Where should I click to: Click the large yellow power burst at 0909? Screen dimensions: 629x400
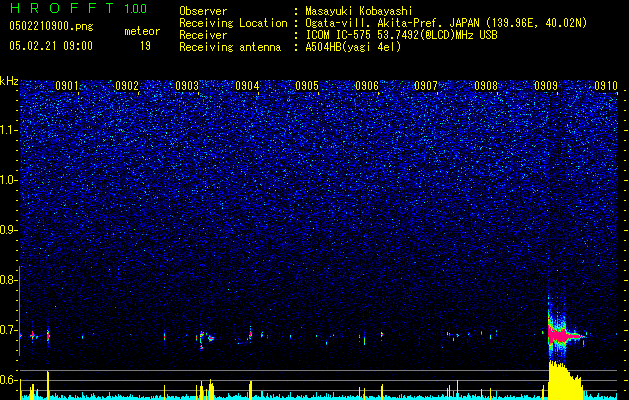click(x=565, y=380)
